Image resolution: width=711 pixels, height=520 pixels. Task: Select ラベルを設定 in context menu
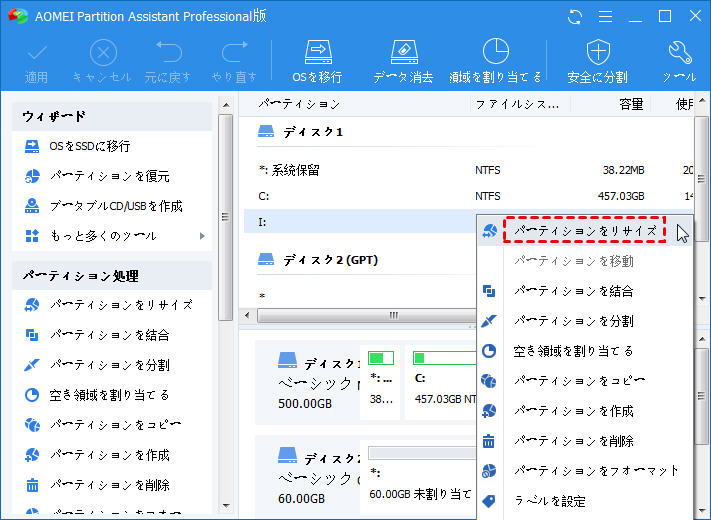[585, 501]
